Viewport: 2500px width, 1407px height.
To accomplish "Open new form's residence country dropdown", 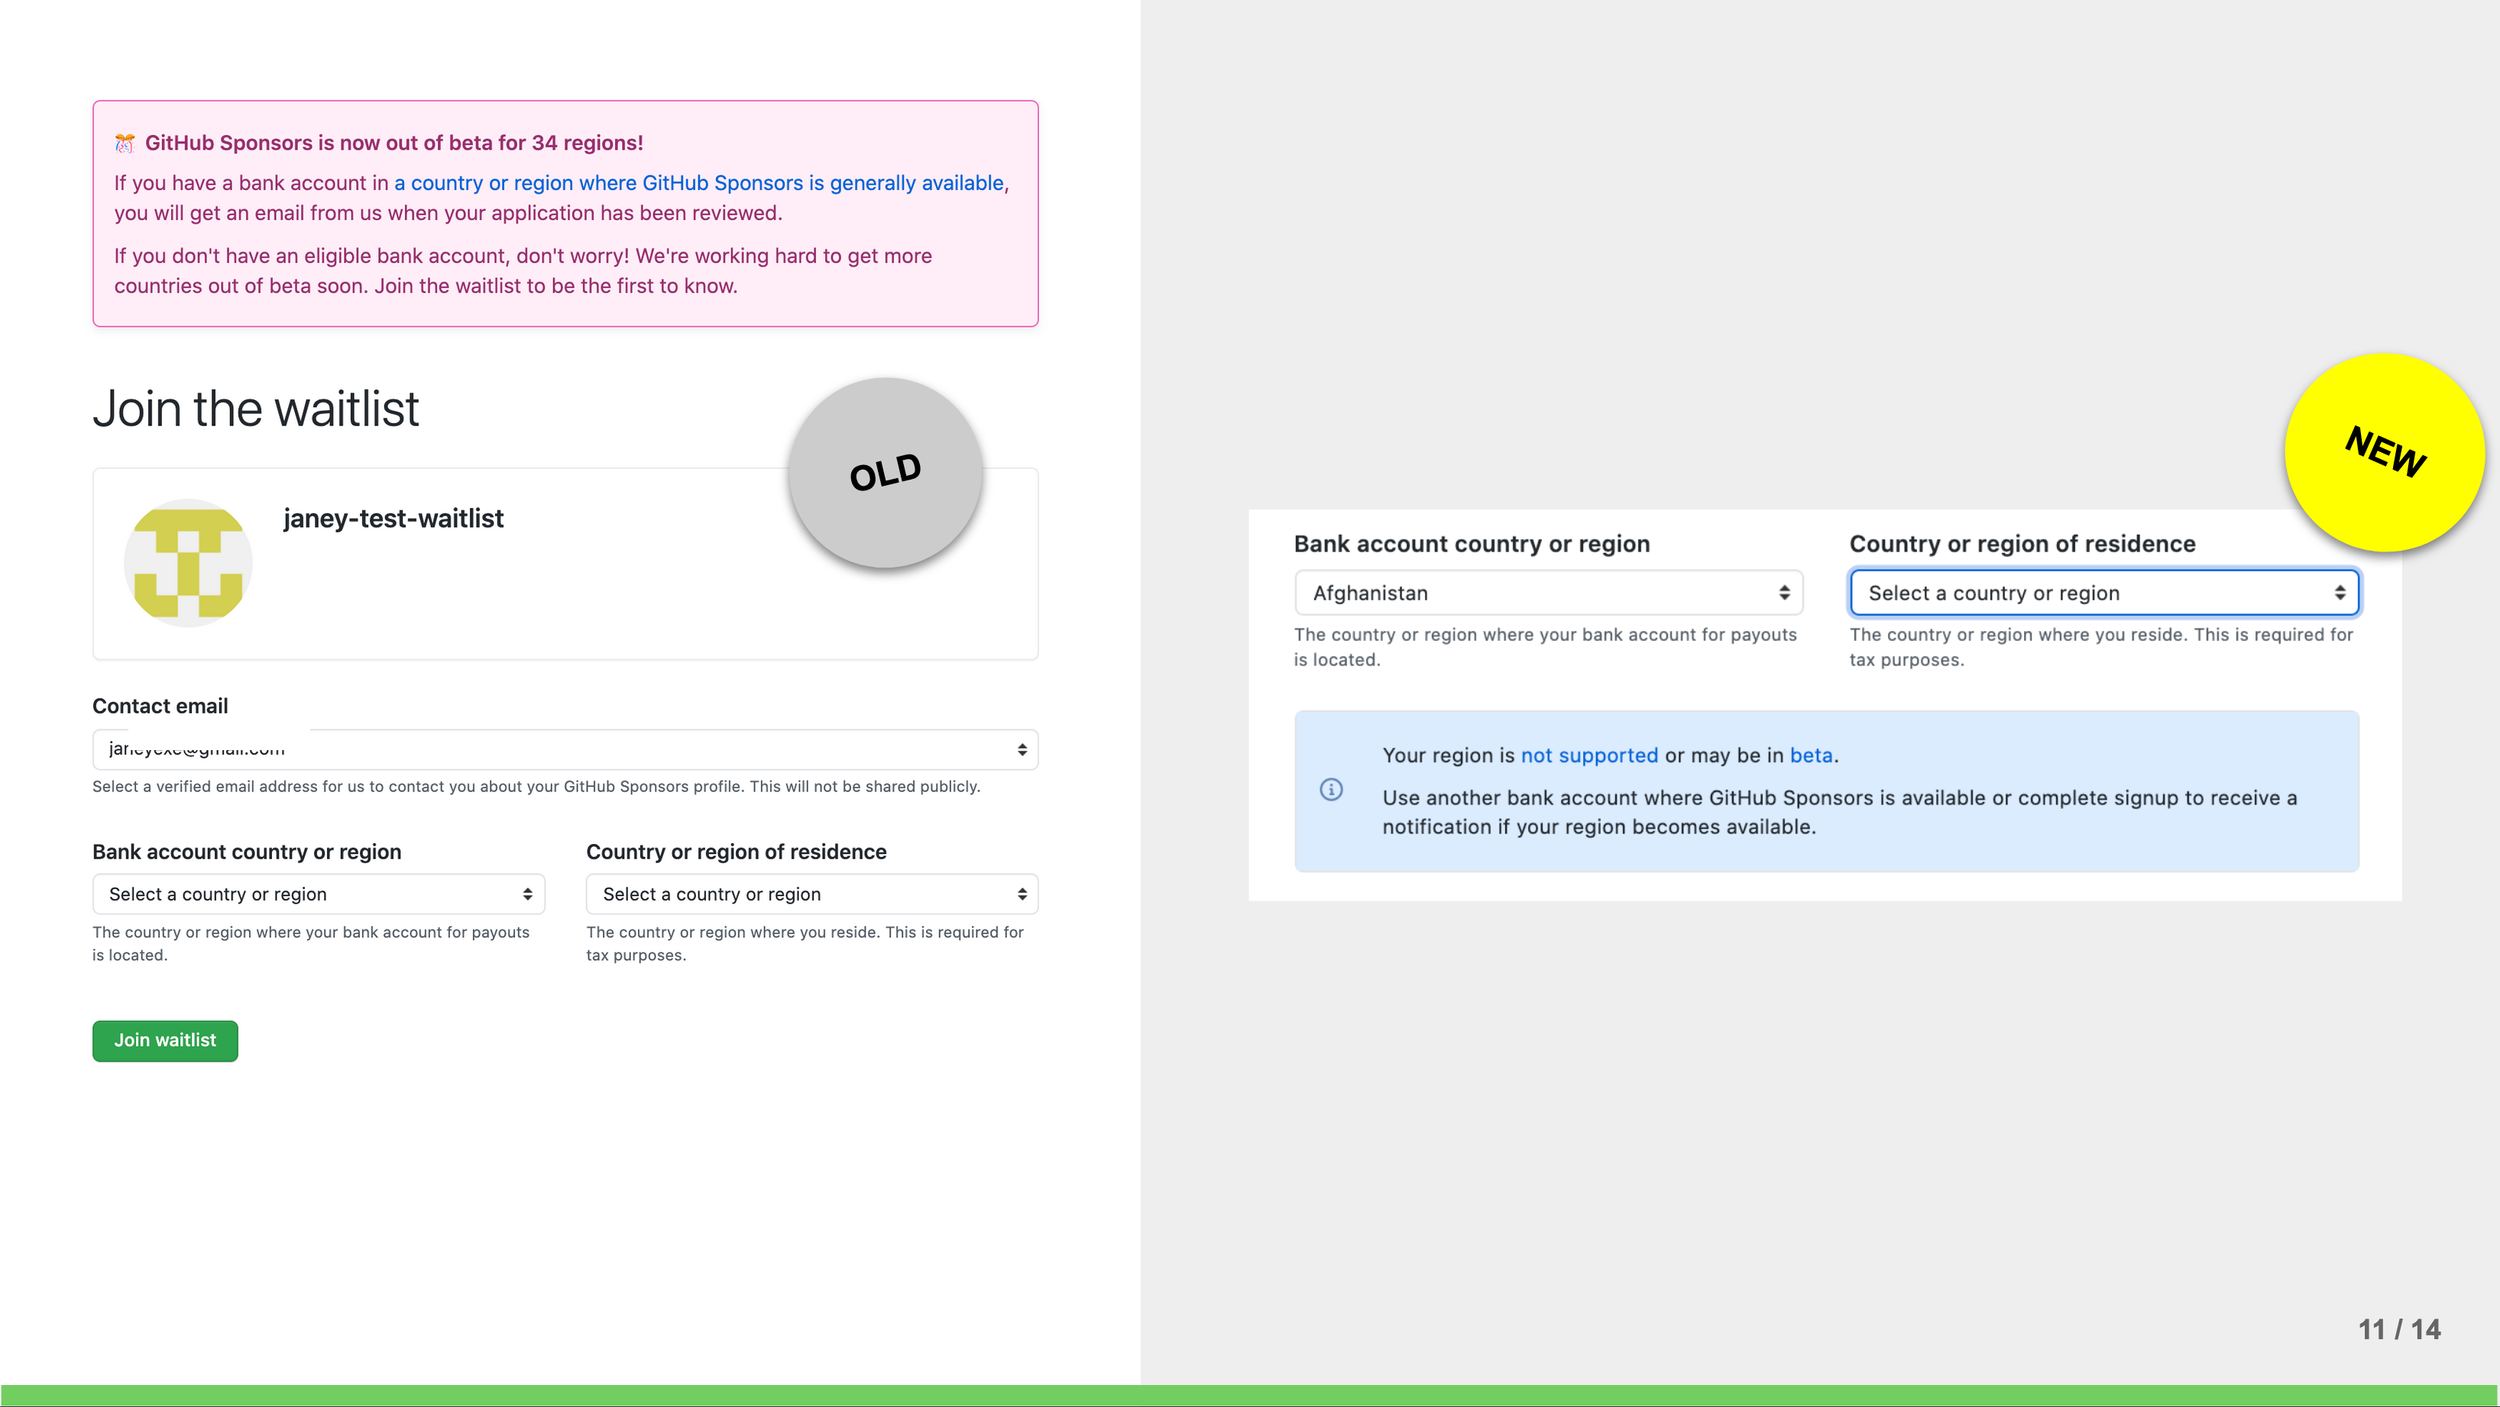I will pos(2104,593).
